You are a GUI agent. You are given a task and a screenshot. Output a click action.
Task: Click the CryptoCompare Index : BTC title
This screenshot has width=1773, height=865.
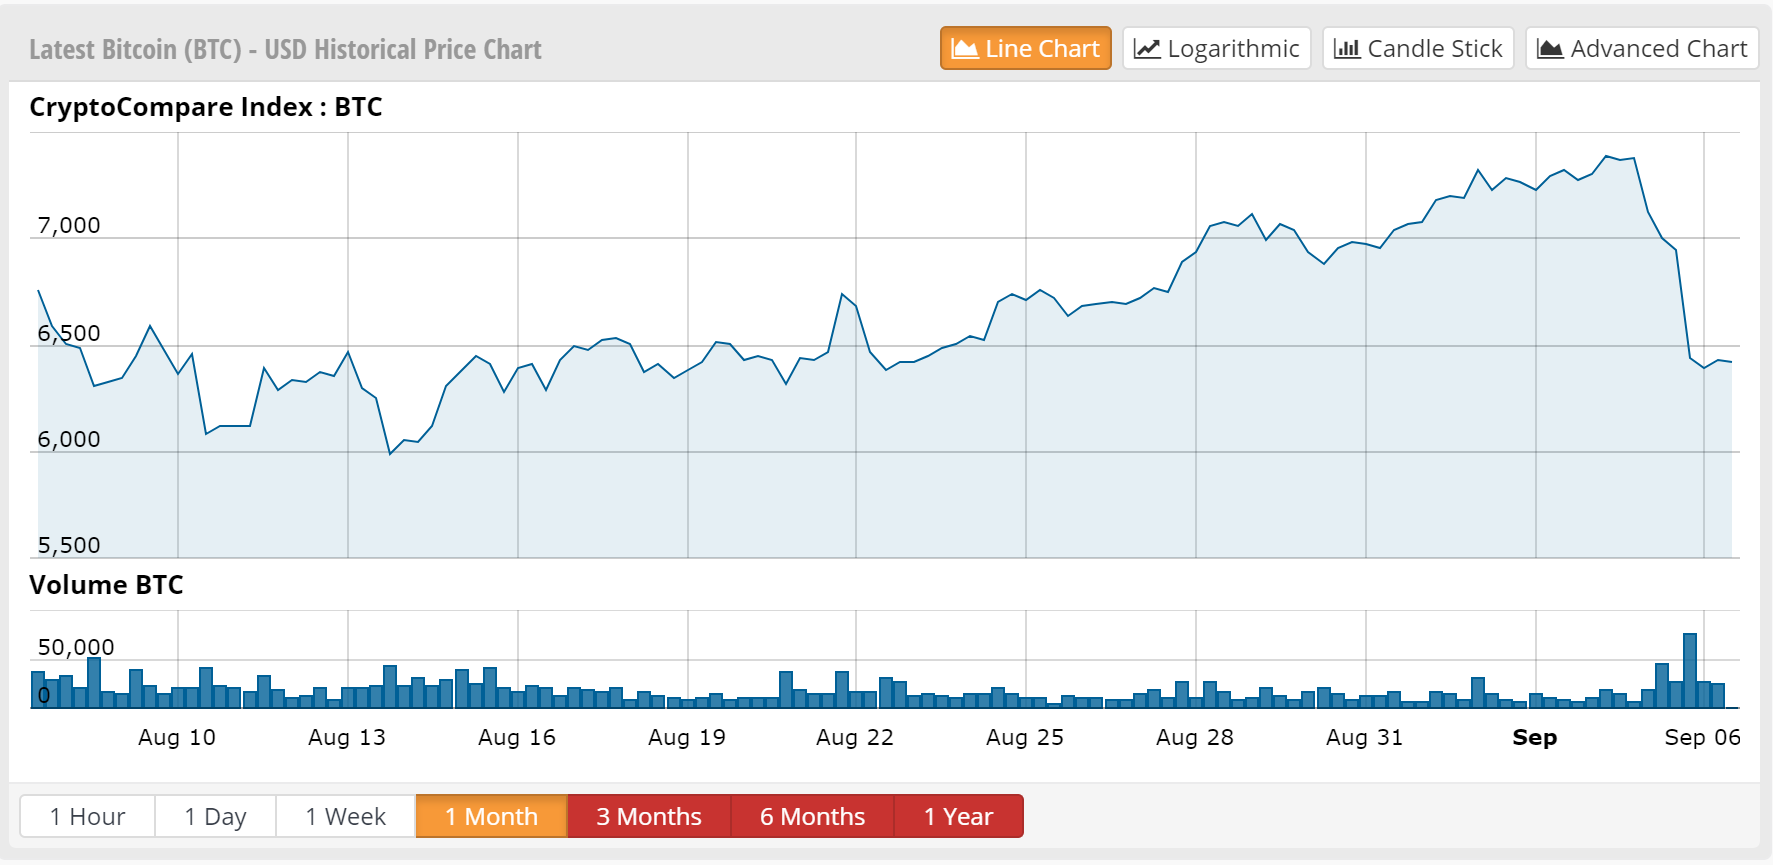pos(206,107)
